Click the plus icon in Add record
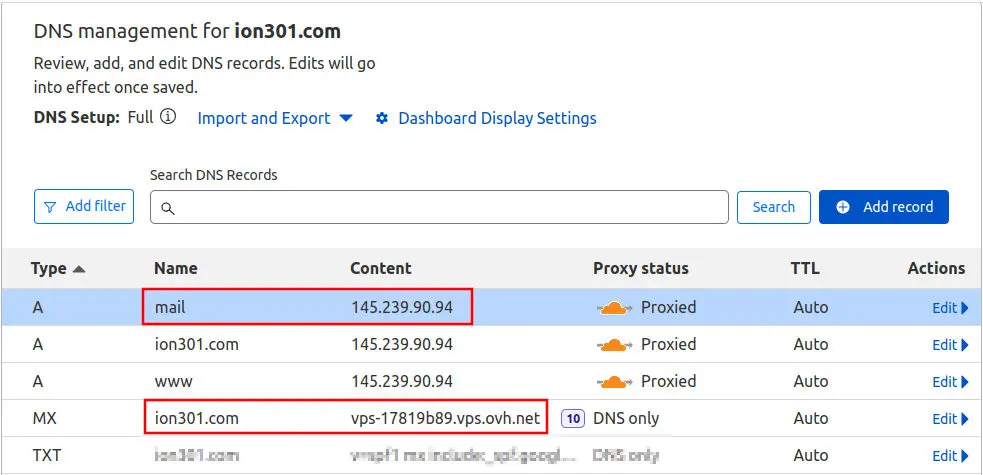Viewport: 983px width, 475px height. [843, 207]
